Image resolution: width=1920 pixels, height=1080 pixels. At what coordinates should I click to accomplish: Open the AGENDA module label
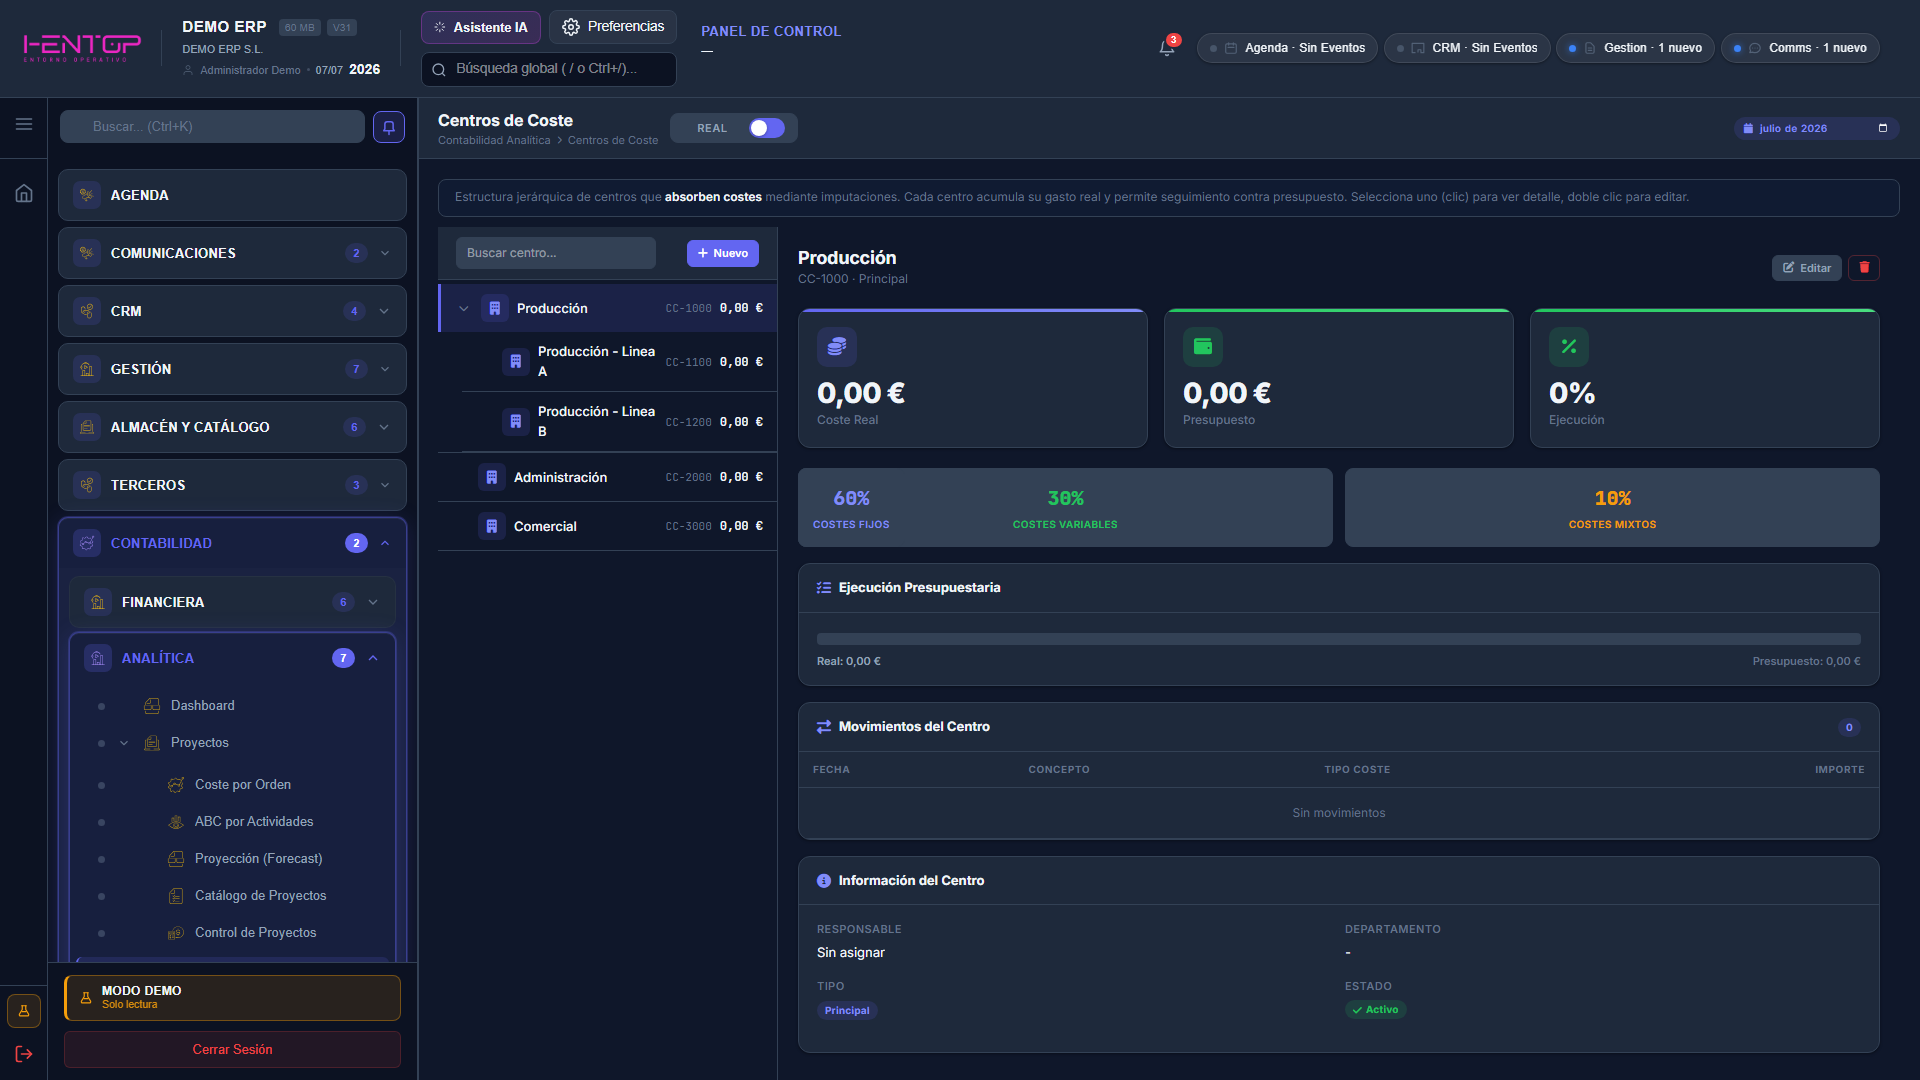point(139,195)
